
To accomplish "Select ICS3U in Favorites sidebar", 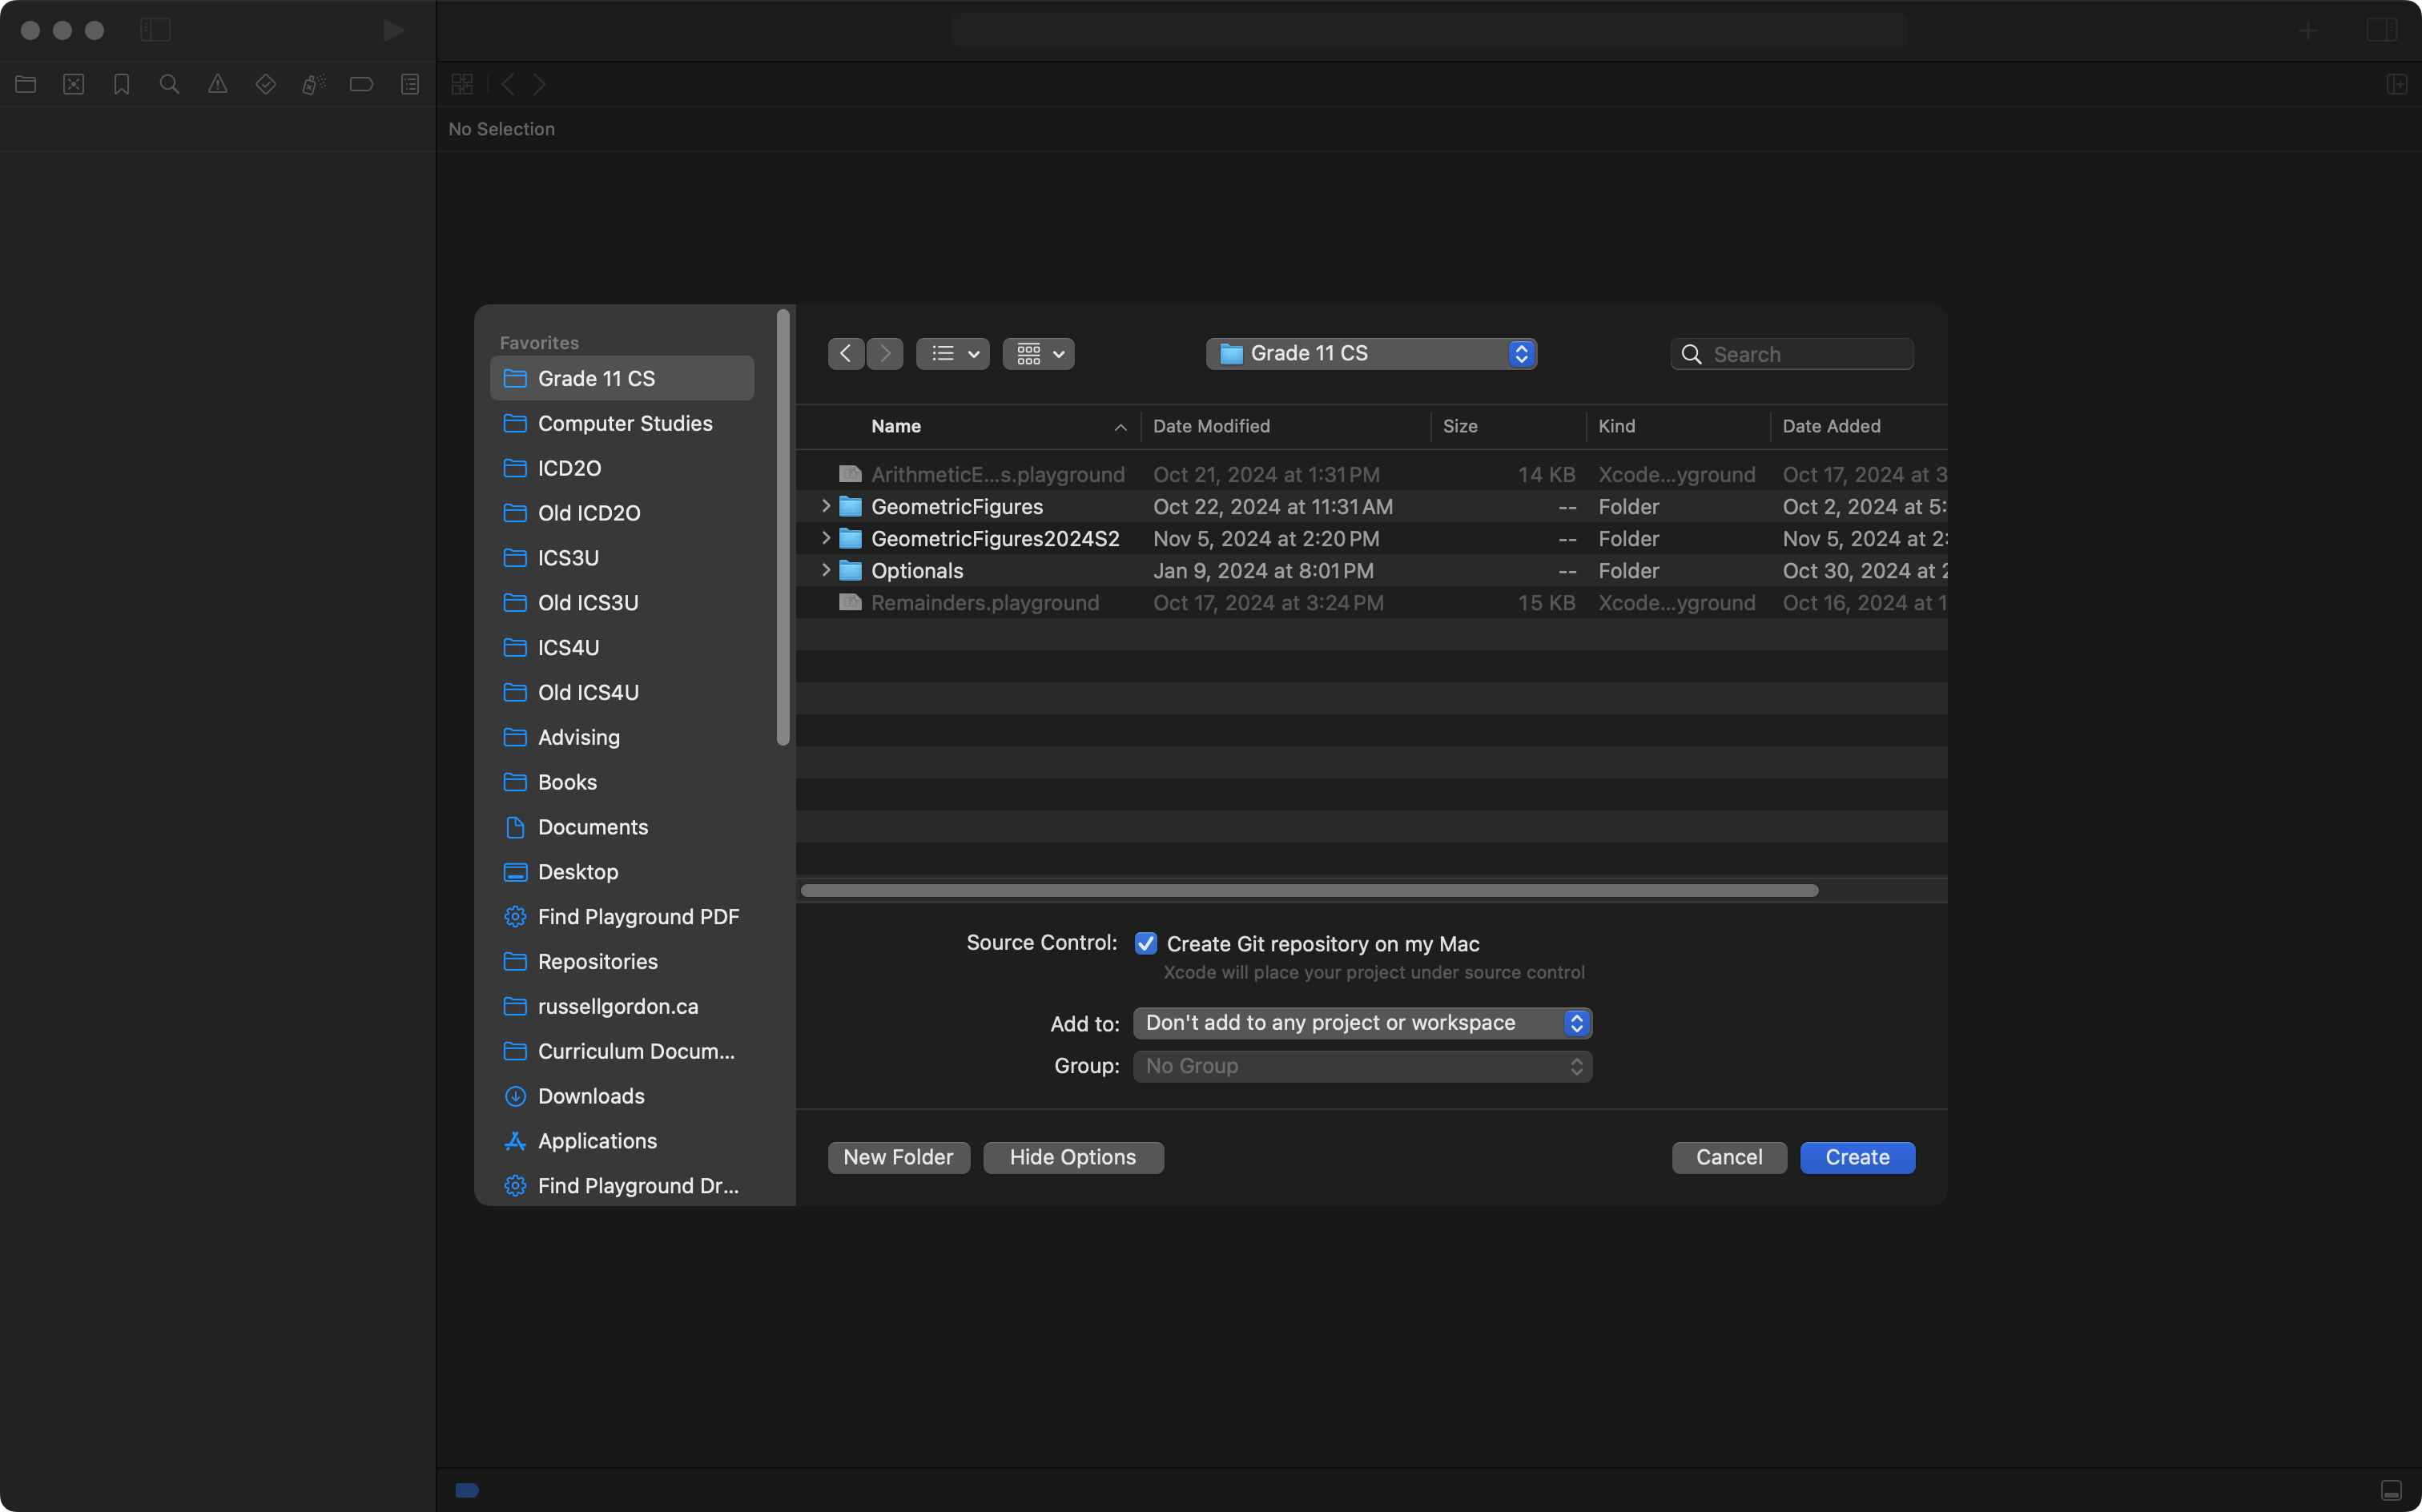I will click(568, 558).
